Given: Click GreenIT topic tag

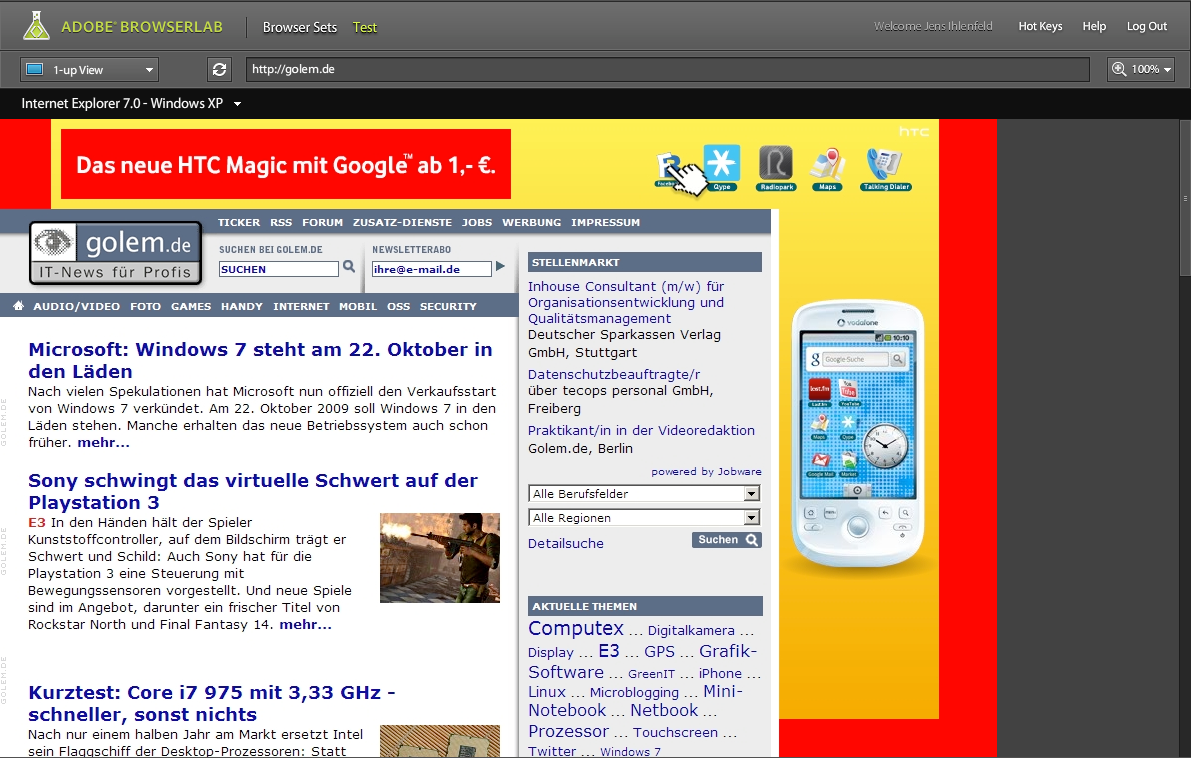Looking at the screenshot, I should point(651,674).
